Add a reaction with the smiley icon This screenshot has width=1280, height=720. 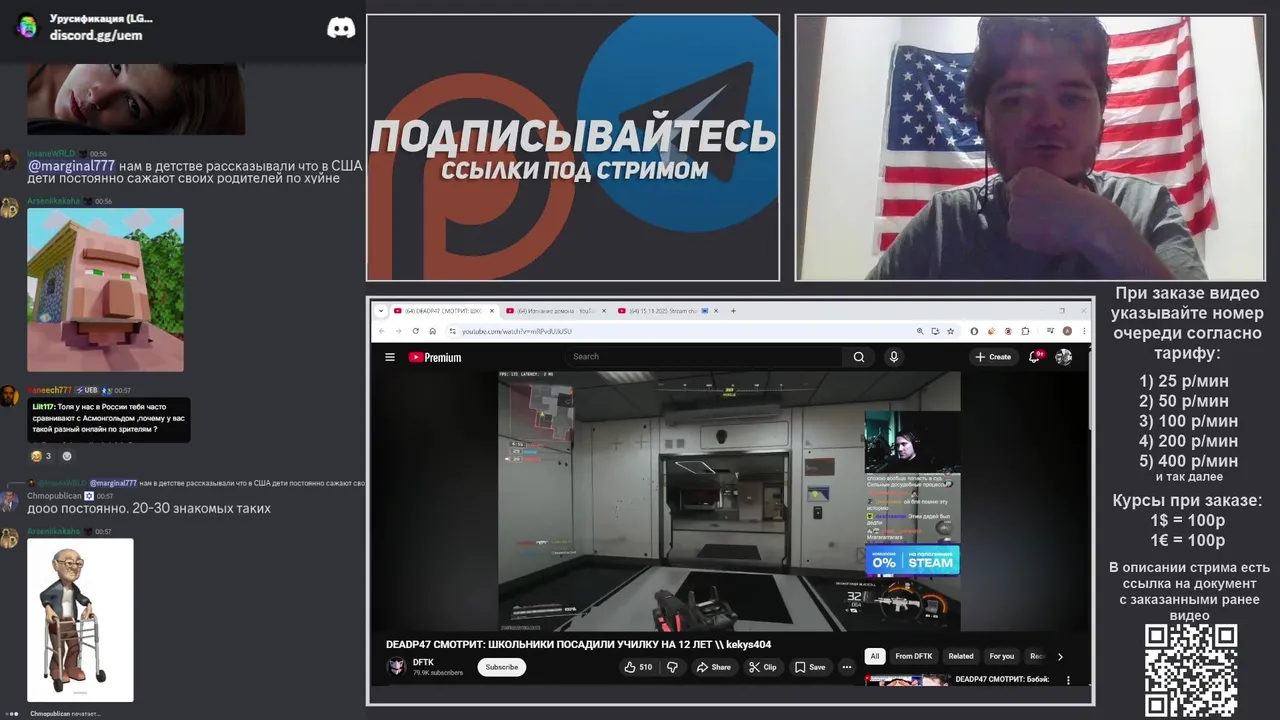(67, 456)
